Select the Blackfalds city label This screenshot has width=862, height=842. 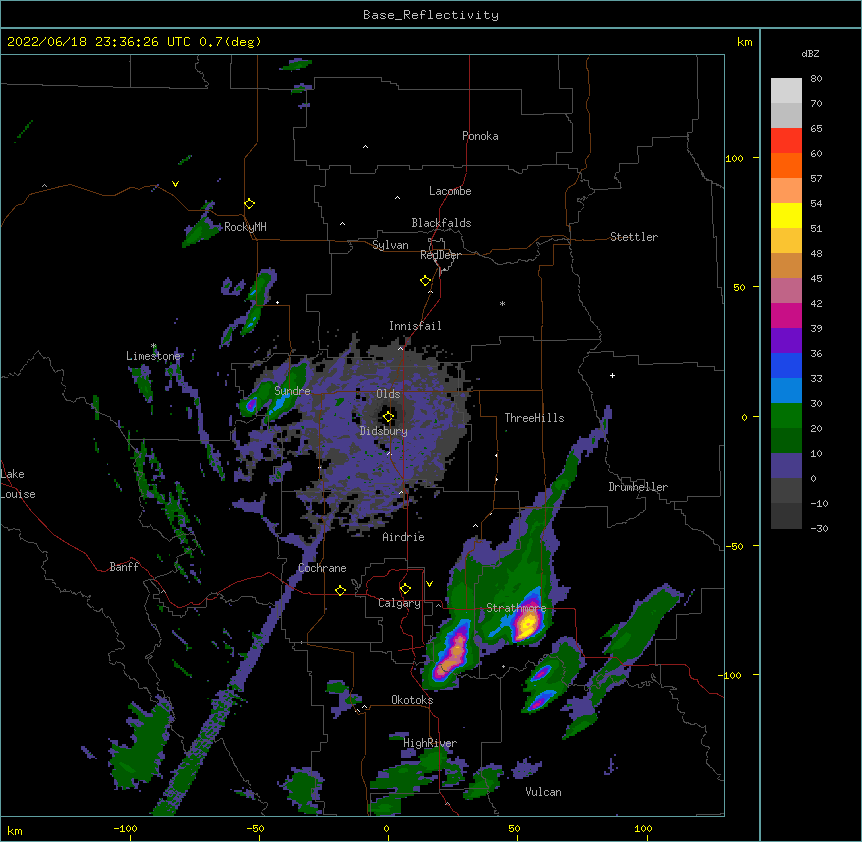[x=441, y=223]
